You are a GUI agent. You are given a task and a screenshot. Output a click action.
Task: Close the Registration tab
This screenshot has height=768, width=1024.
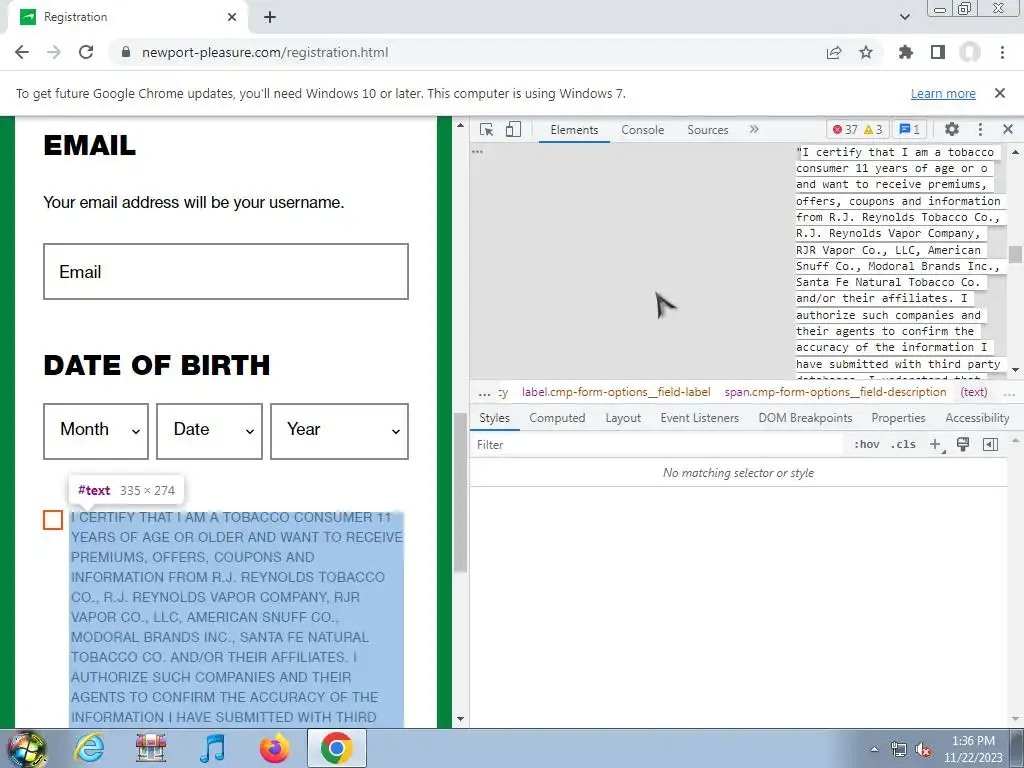pyautogui.click(x=232, y=17)
